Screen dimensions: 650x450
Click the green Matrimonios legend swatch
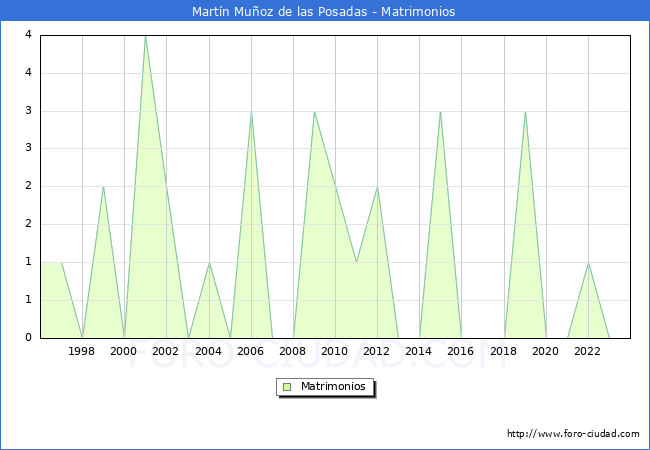pyautogui.click(x=287, y=387)
